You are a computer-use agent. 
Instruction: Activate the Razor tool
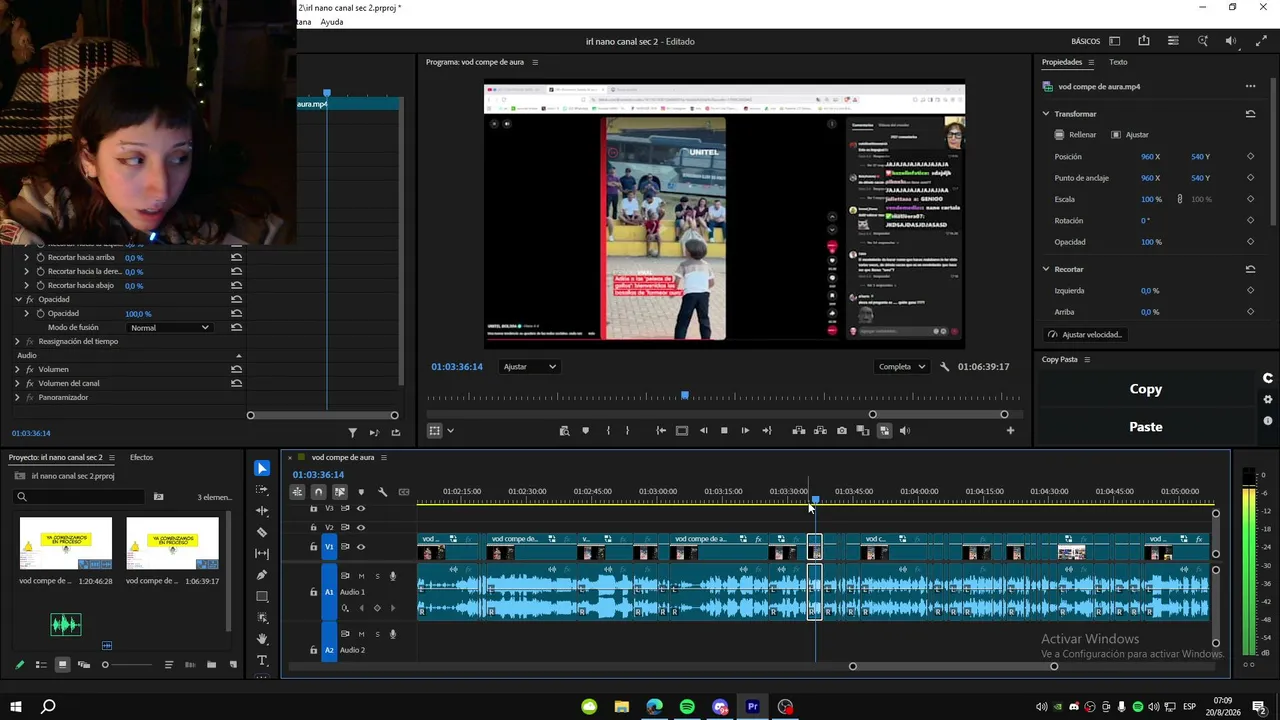(x=262, y=532)
